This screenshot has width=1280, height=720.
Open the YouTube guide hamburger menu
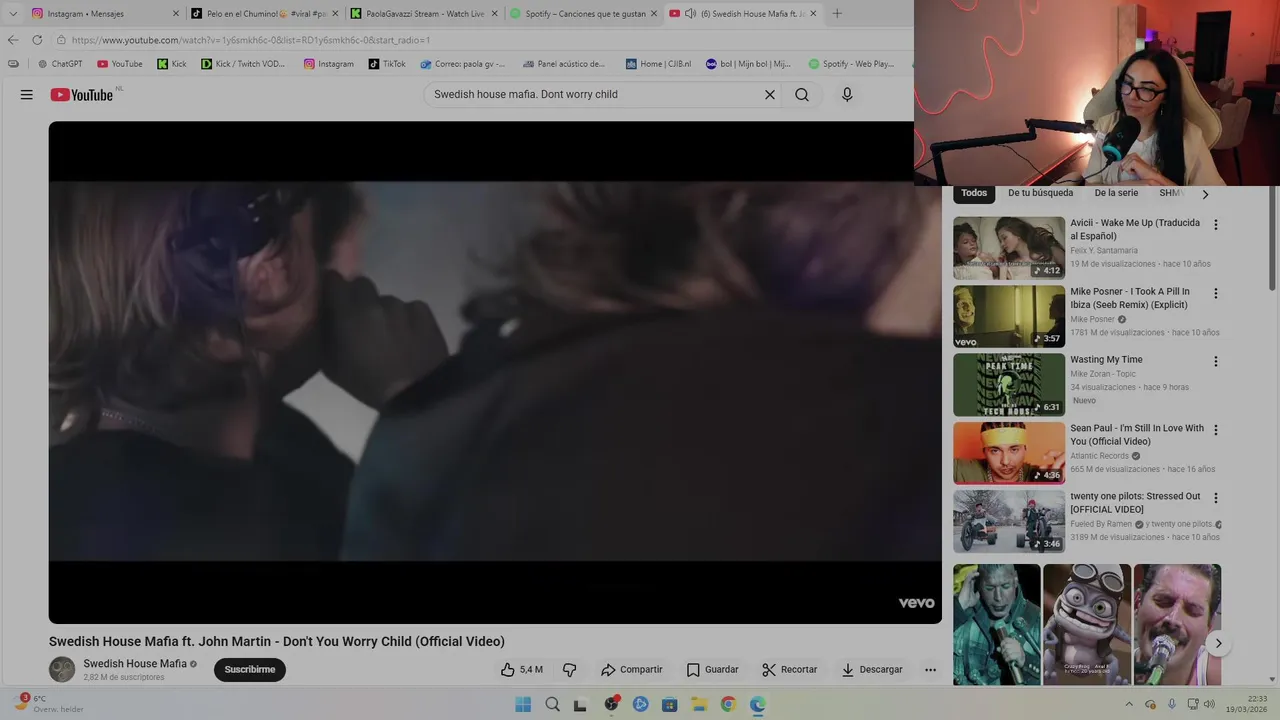pyautogui.click(x=27, y=95)
